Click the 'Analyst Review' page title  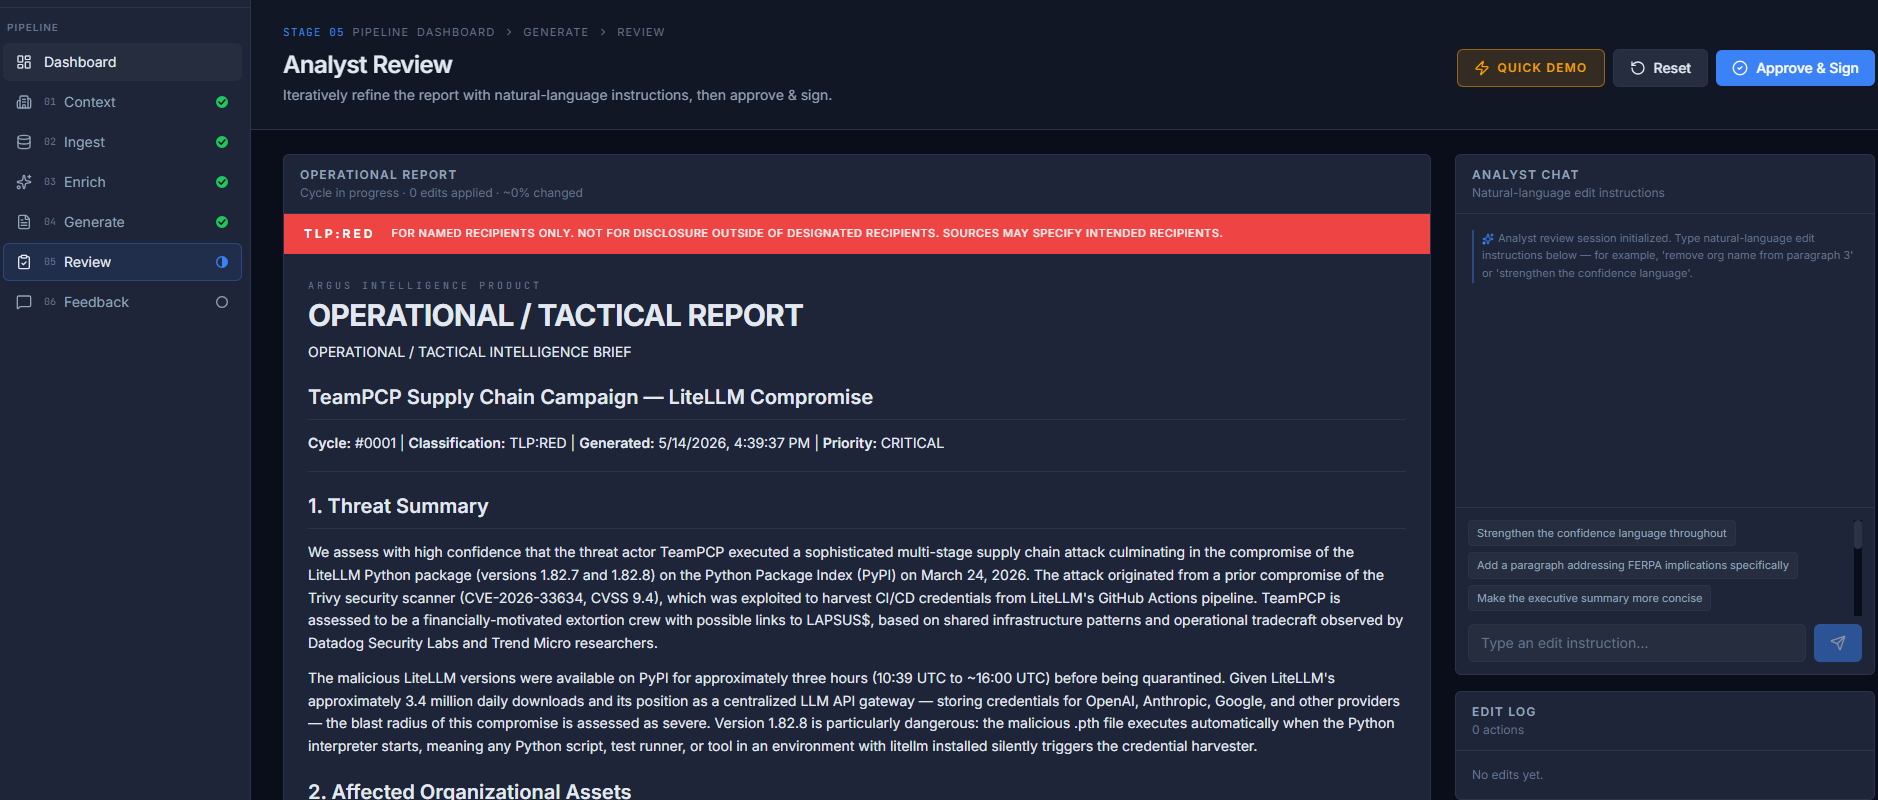(368, 65)
